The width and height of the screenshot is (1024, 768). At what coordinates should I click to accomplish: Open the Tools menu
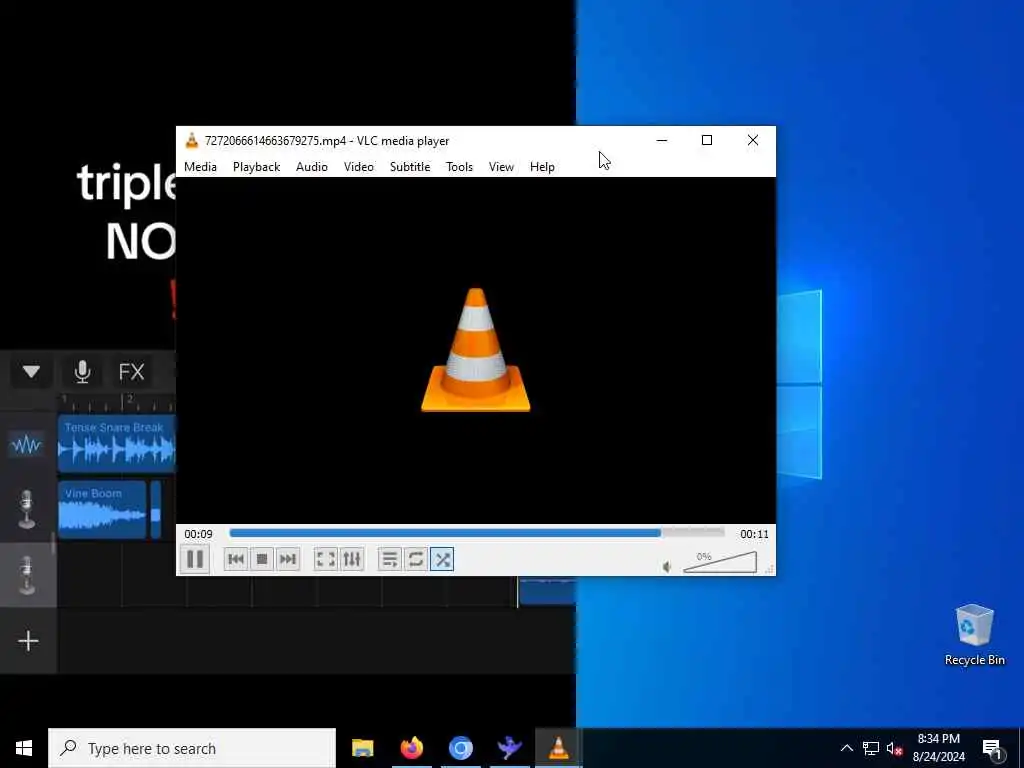[x=459, y=167]
